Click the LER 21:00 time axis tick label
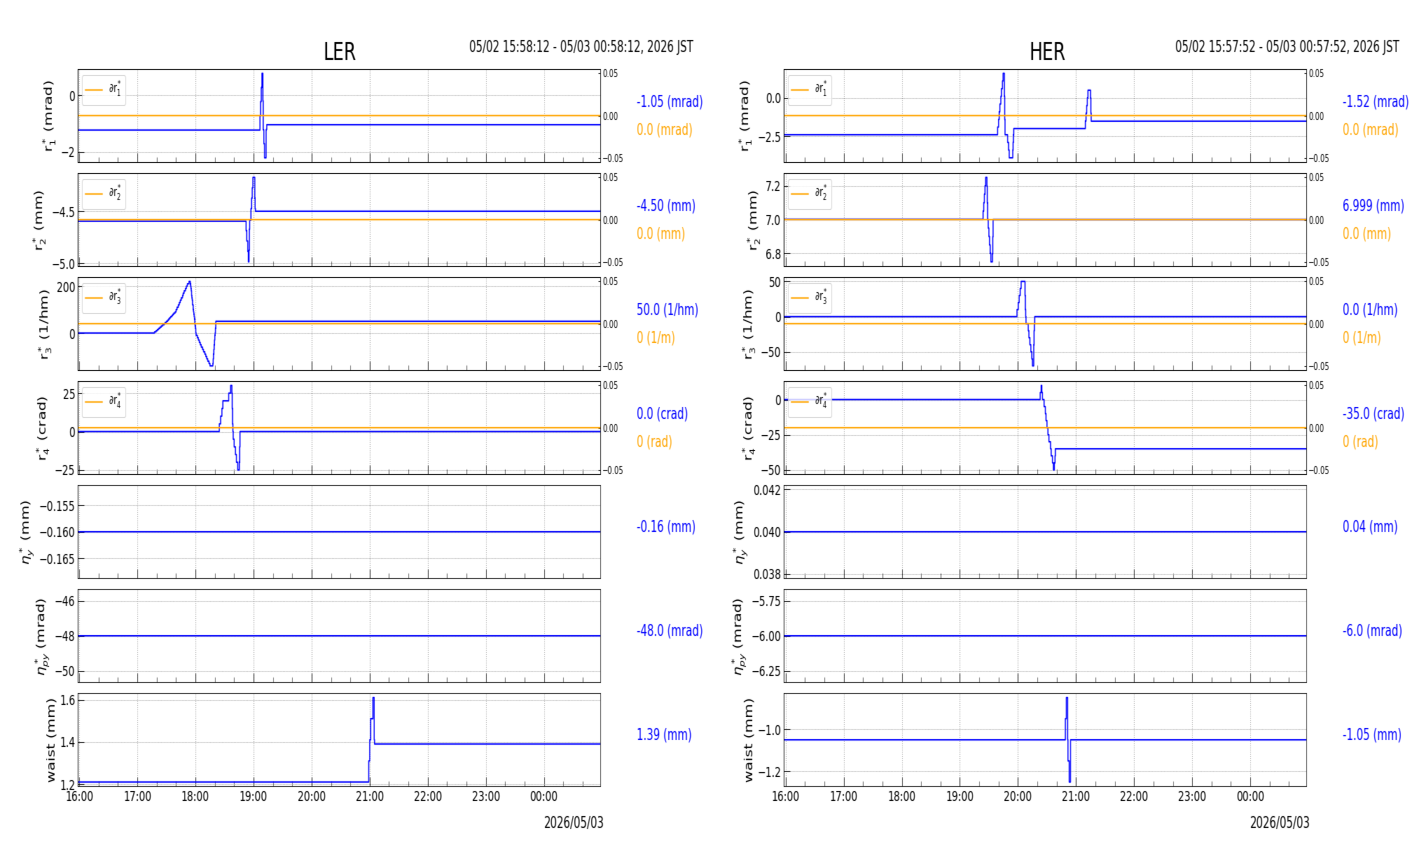 pyautogui.click(x=370, y=797)
